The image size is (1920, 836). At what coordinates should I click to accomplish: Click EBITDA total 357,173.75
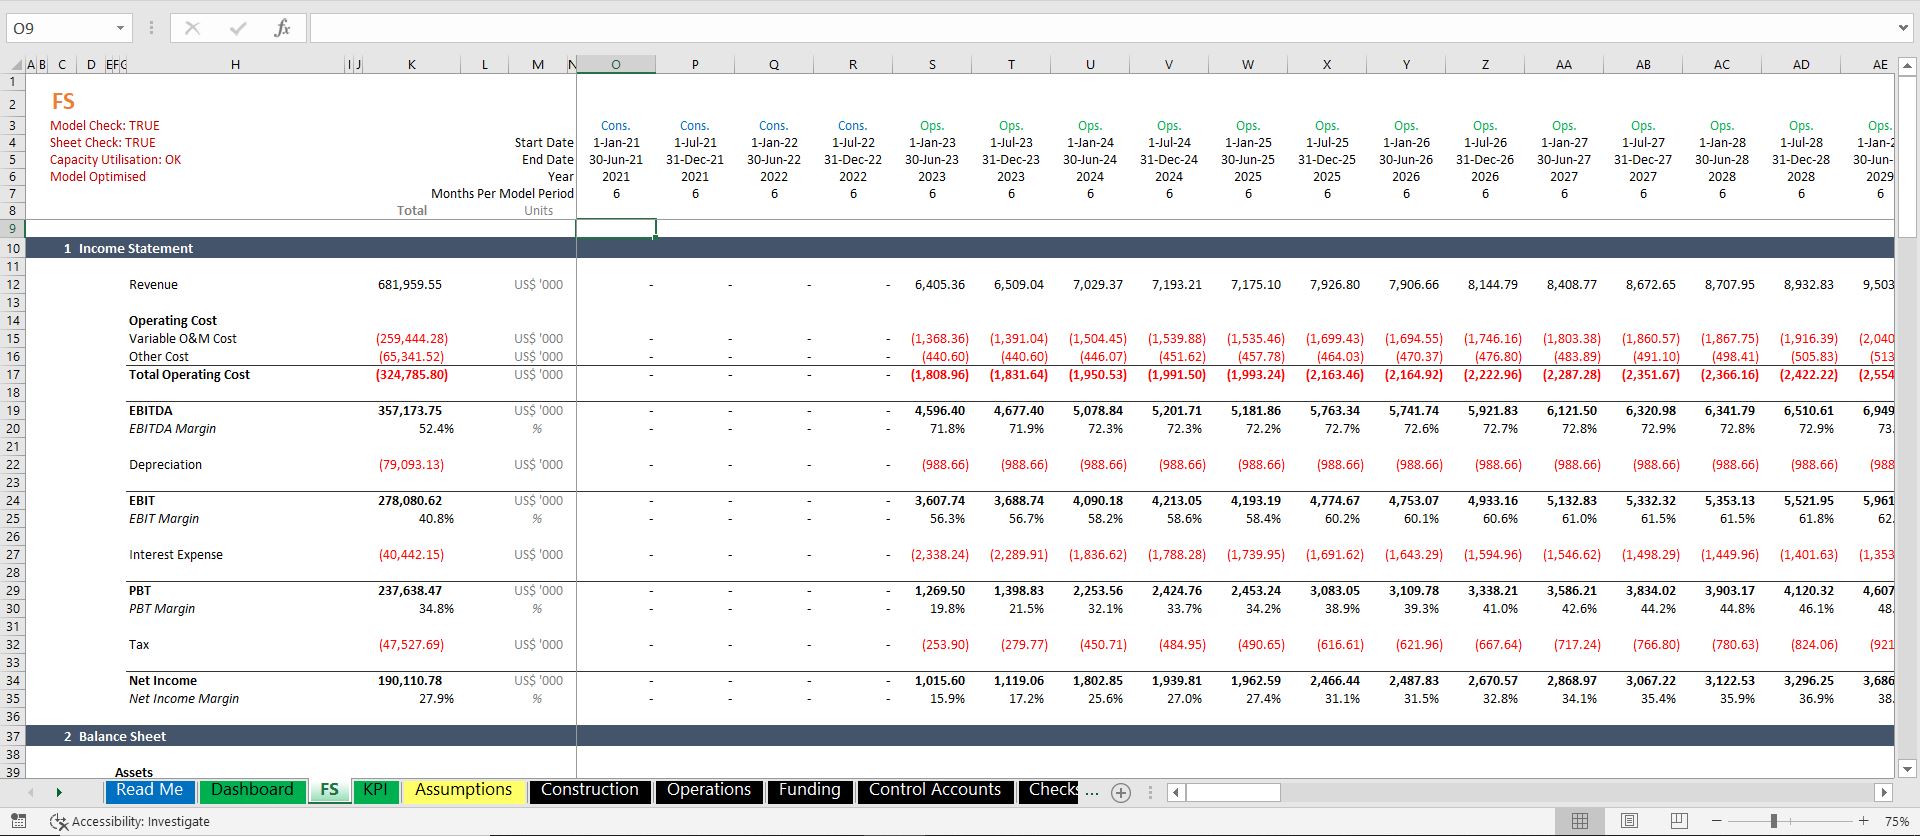[x=410, y=411]
